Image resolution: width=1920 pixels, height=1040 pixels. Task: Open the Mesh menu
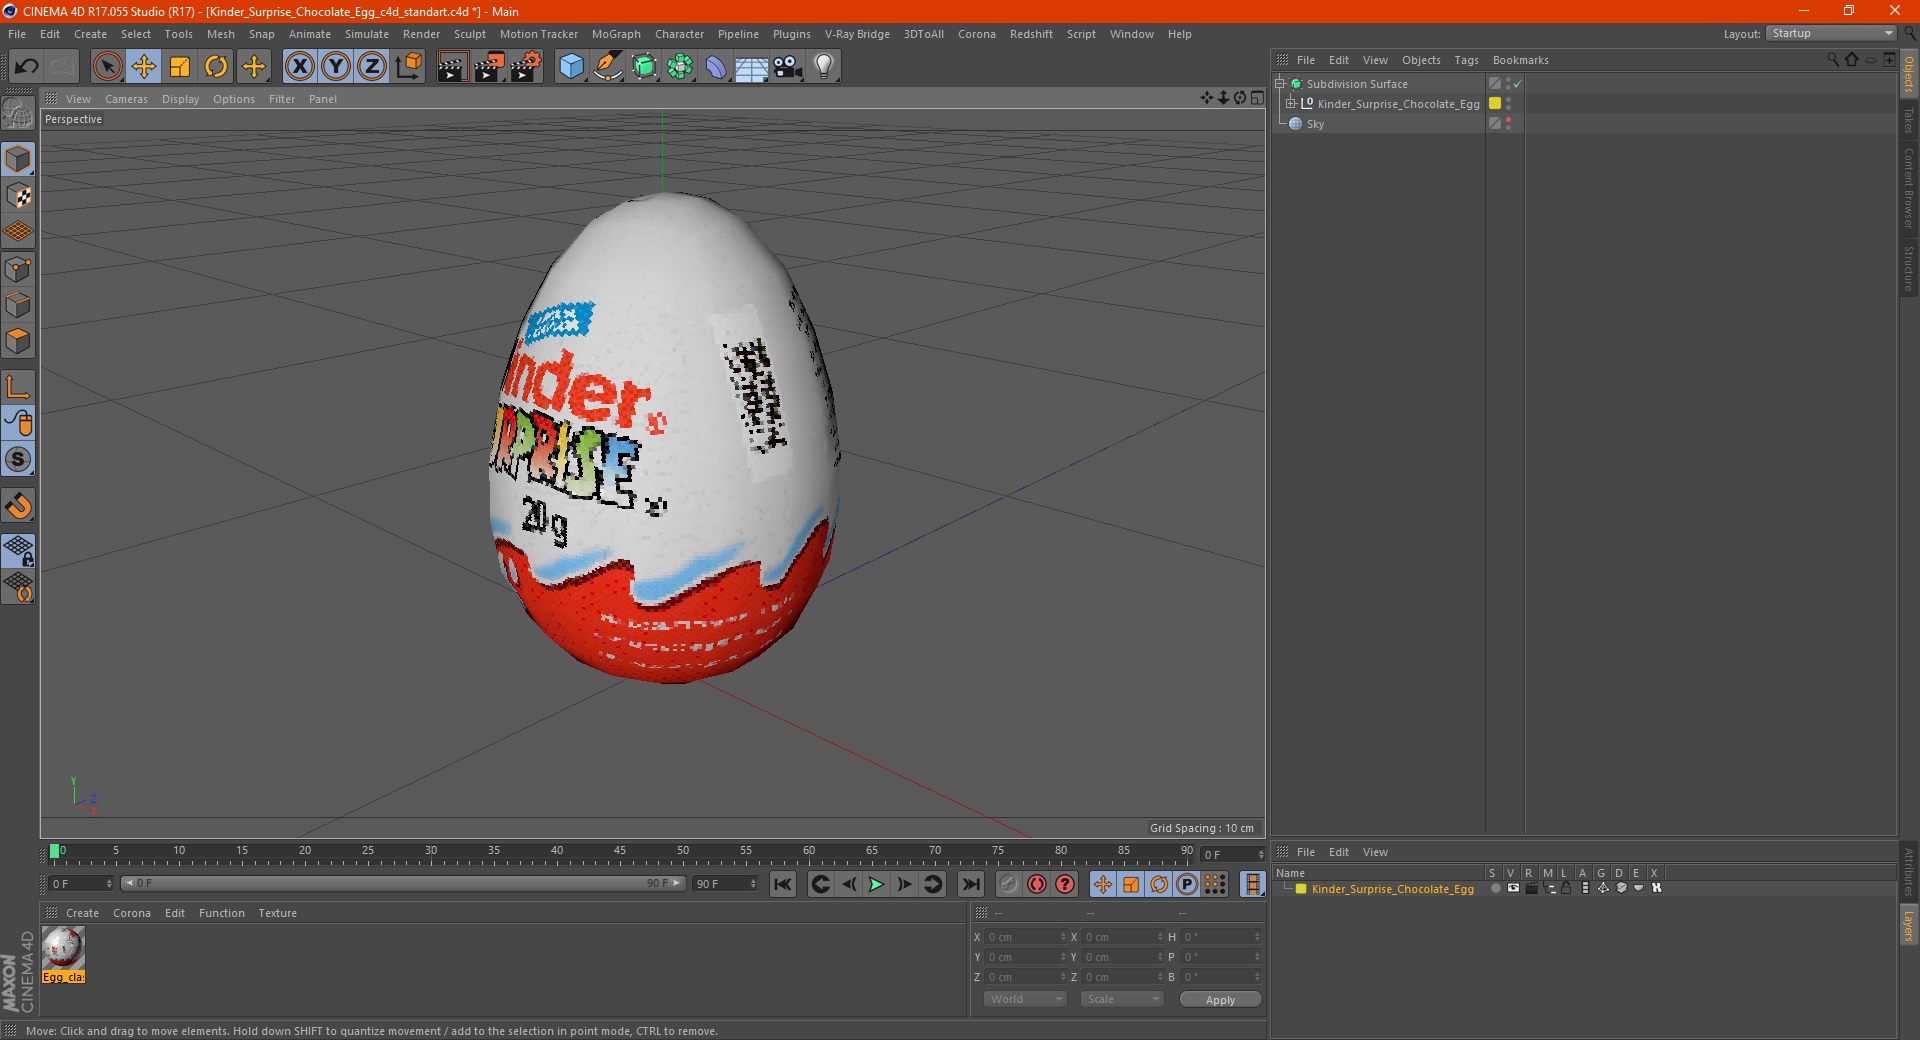[220, 34]
